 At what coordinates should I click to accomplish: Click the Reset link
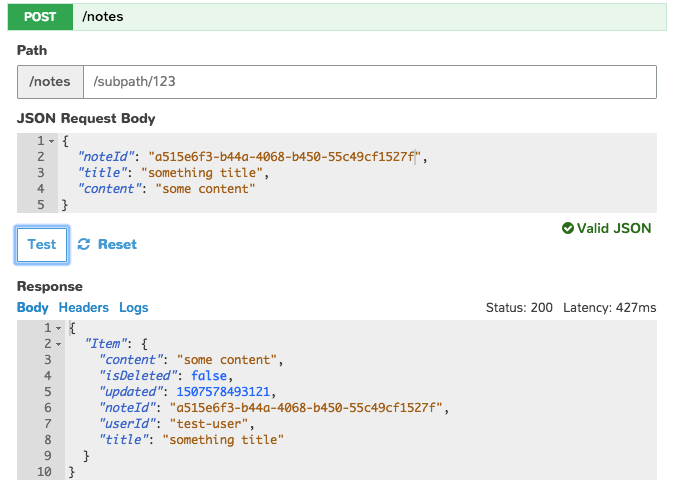click(117, 245)
